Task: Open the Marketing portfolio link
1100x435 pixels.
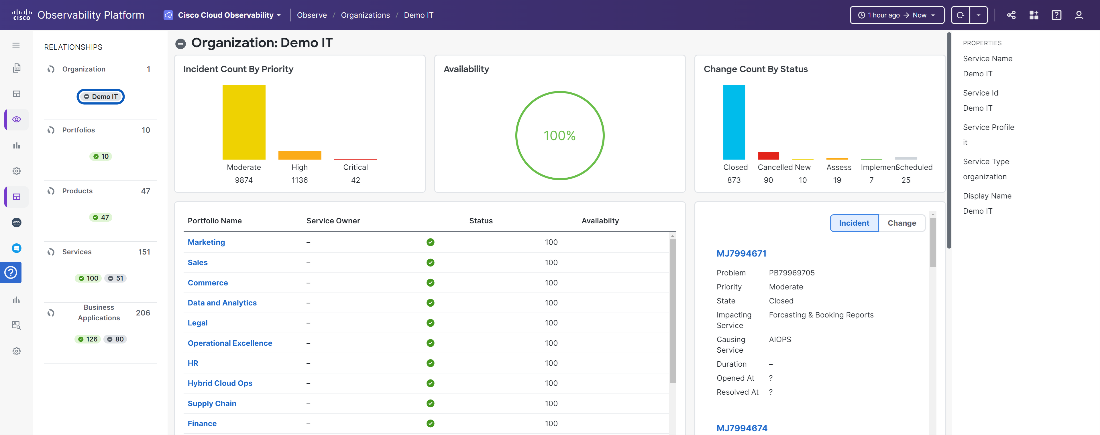Action: (x=206, y=242)
